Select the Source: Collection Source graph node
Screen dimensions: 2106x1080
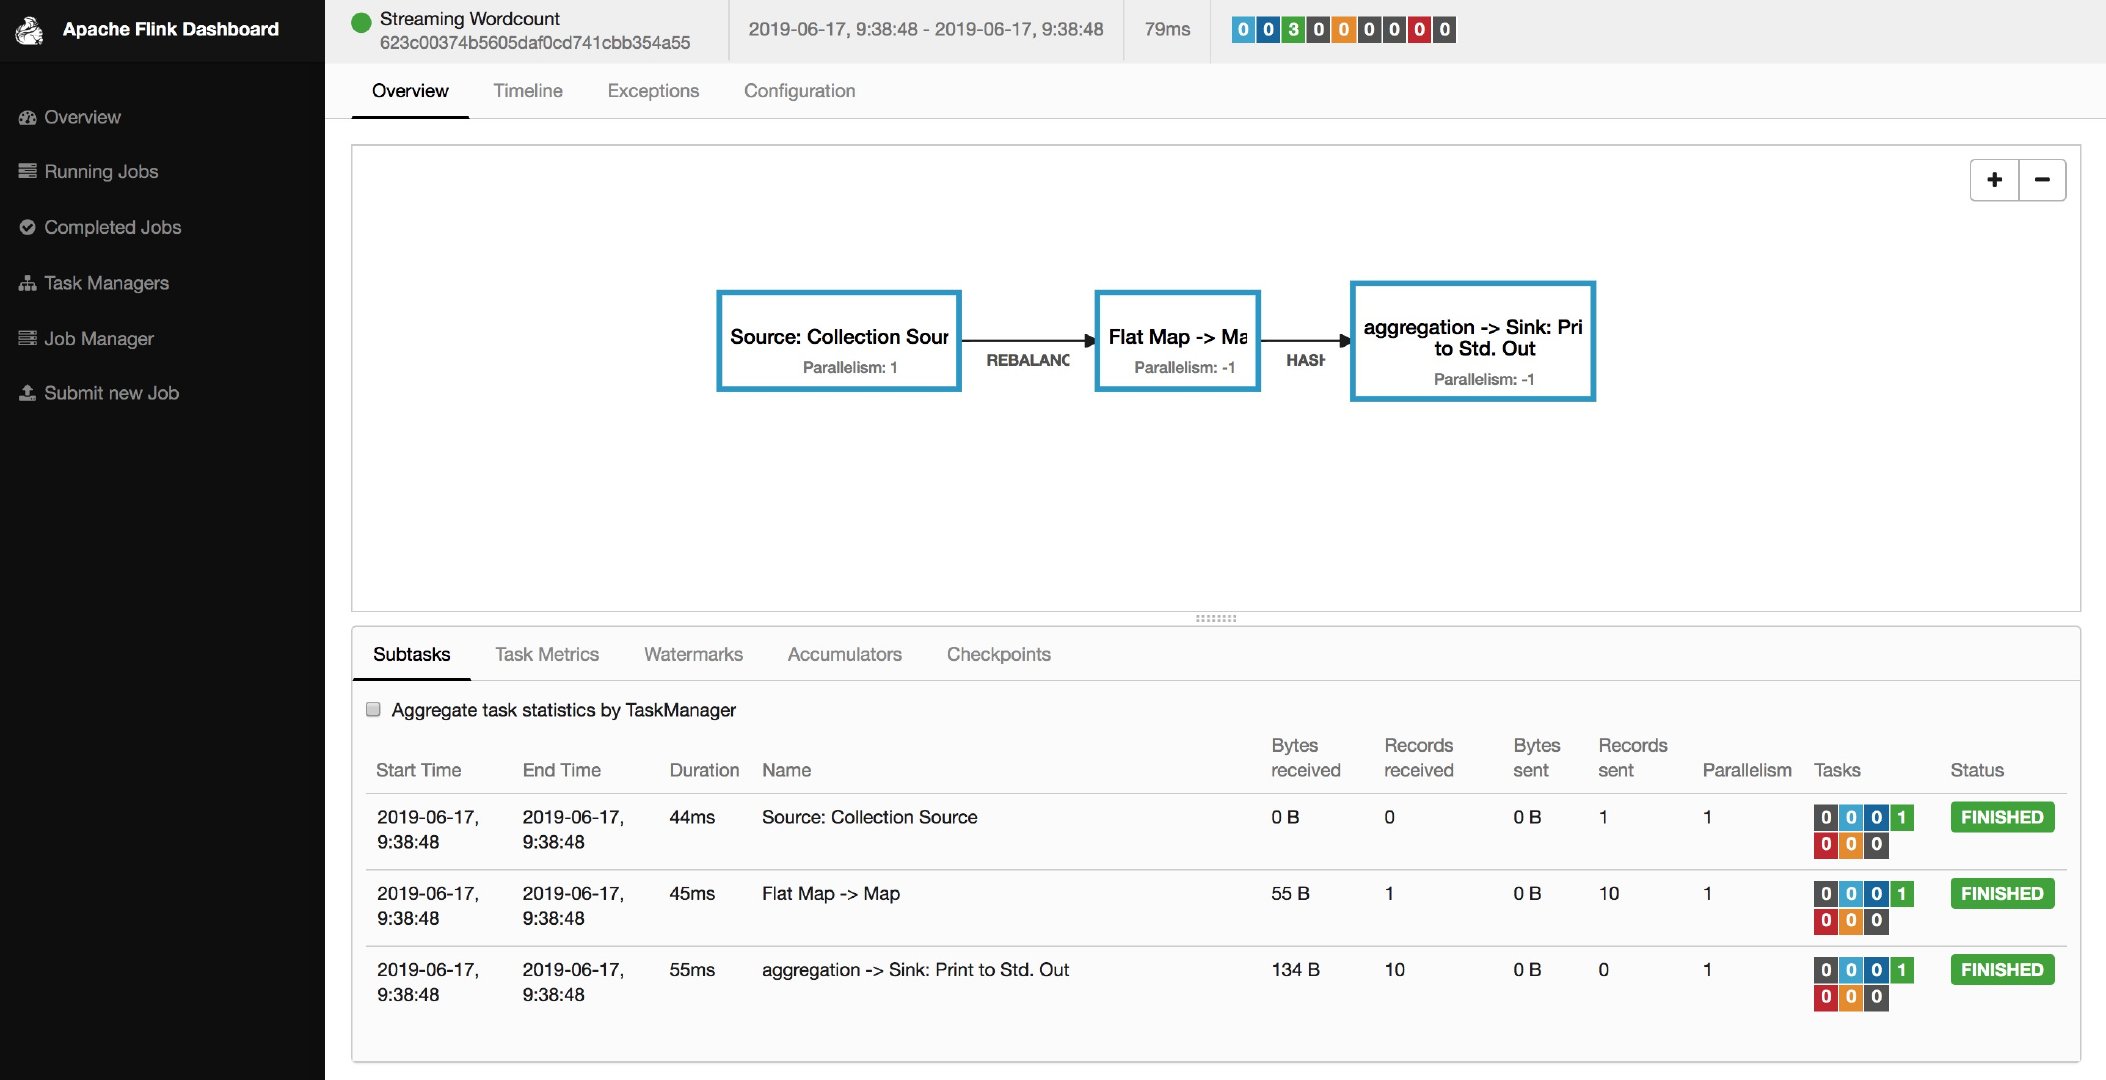point(838,340)
